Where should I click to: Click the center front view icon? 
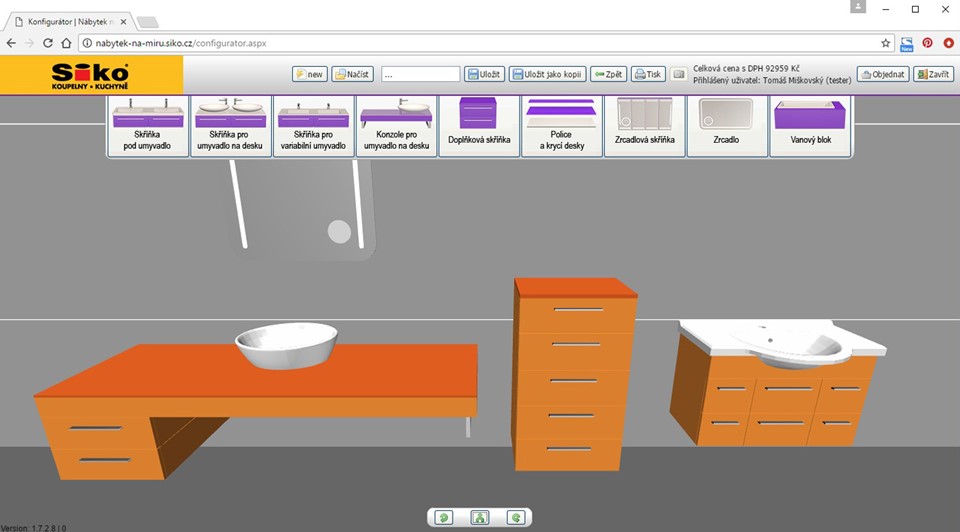pos(480,517)
